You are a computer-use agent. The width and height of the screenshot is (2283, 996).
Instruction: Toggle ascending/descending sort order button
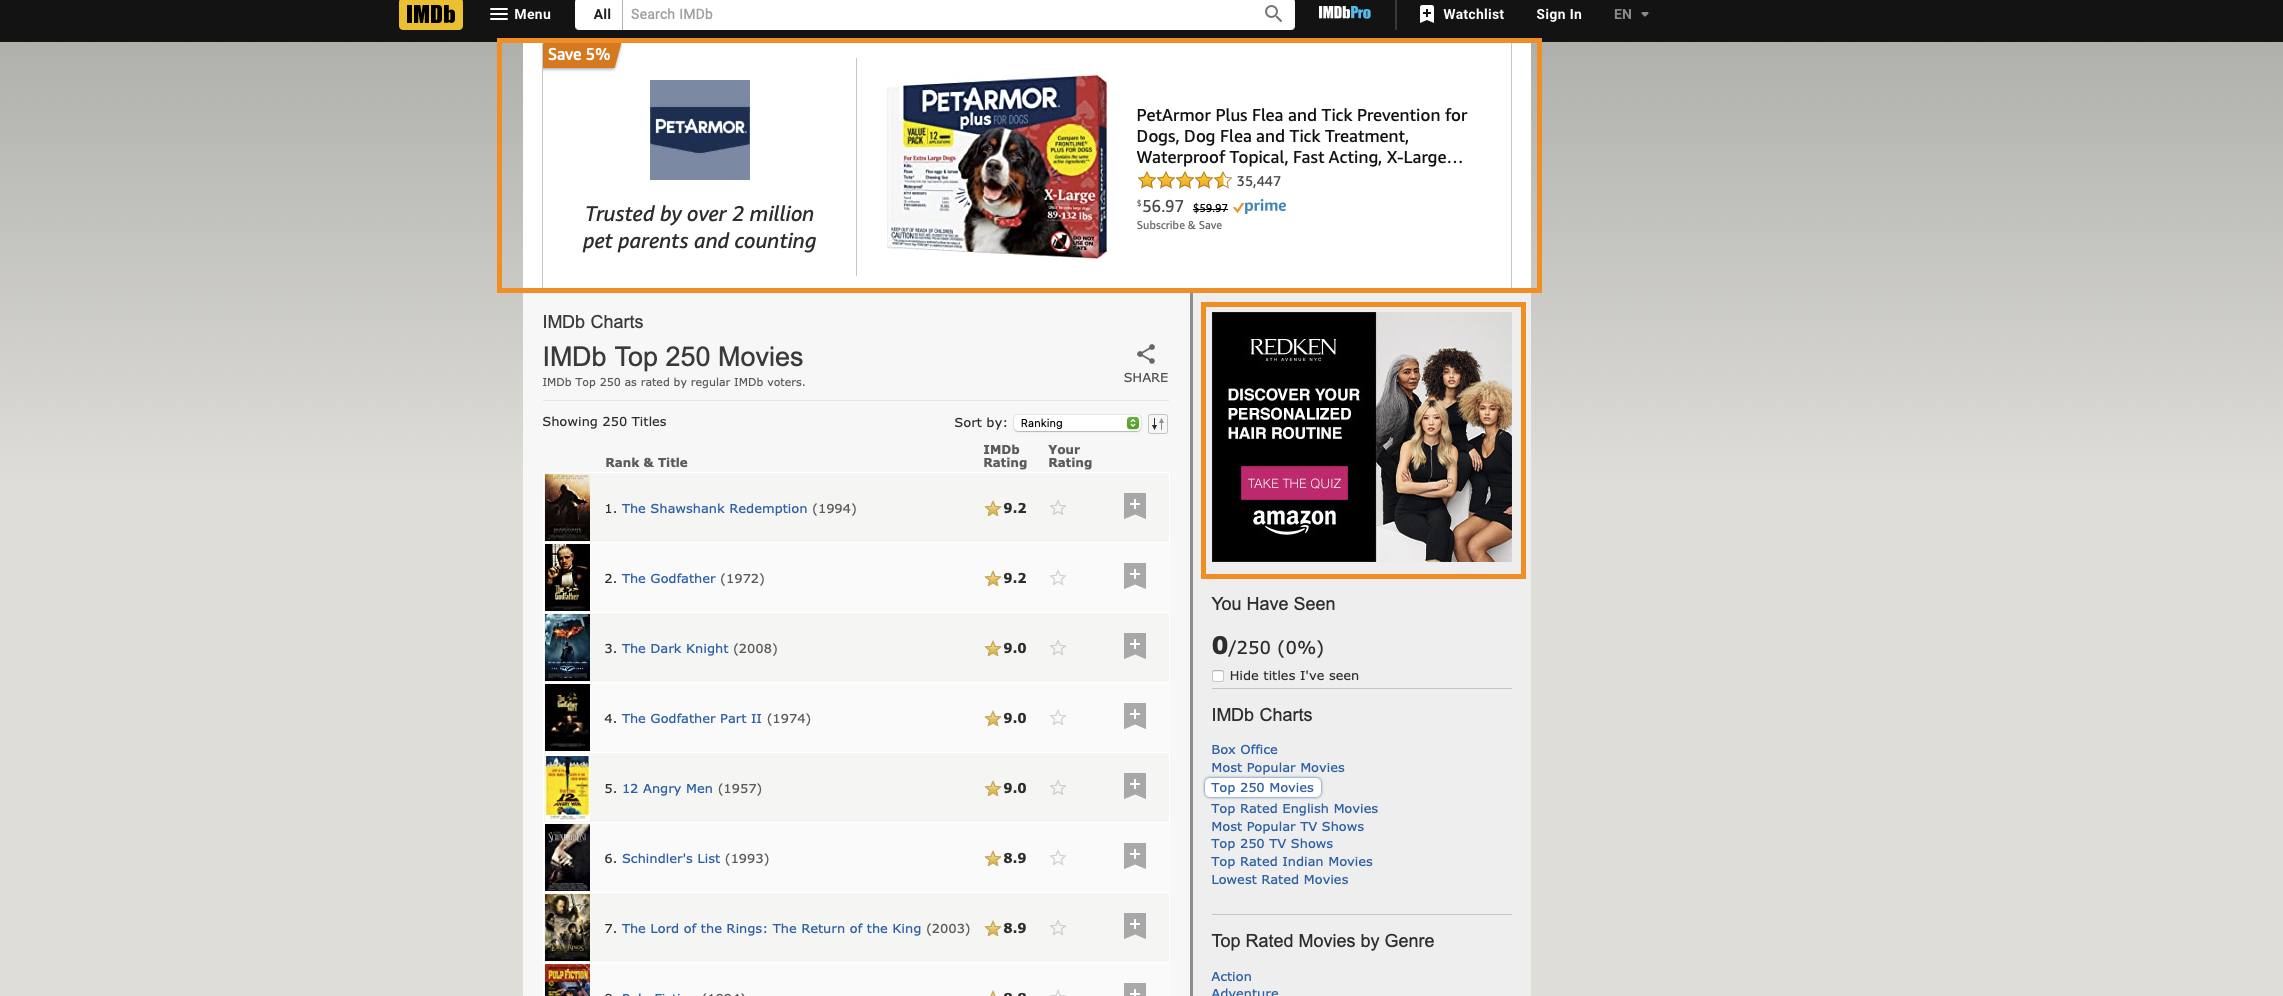1158,423
